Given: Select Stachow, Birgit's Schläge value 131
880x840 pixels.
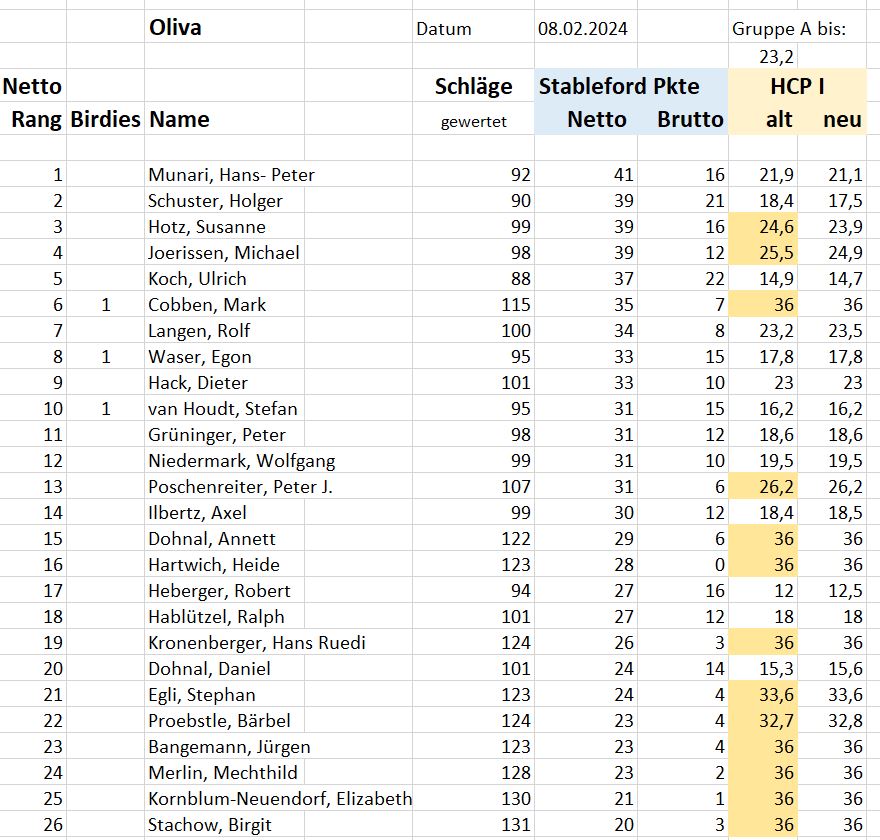Looking at the screenshot, I should pos(515,824).
